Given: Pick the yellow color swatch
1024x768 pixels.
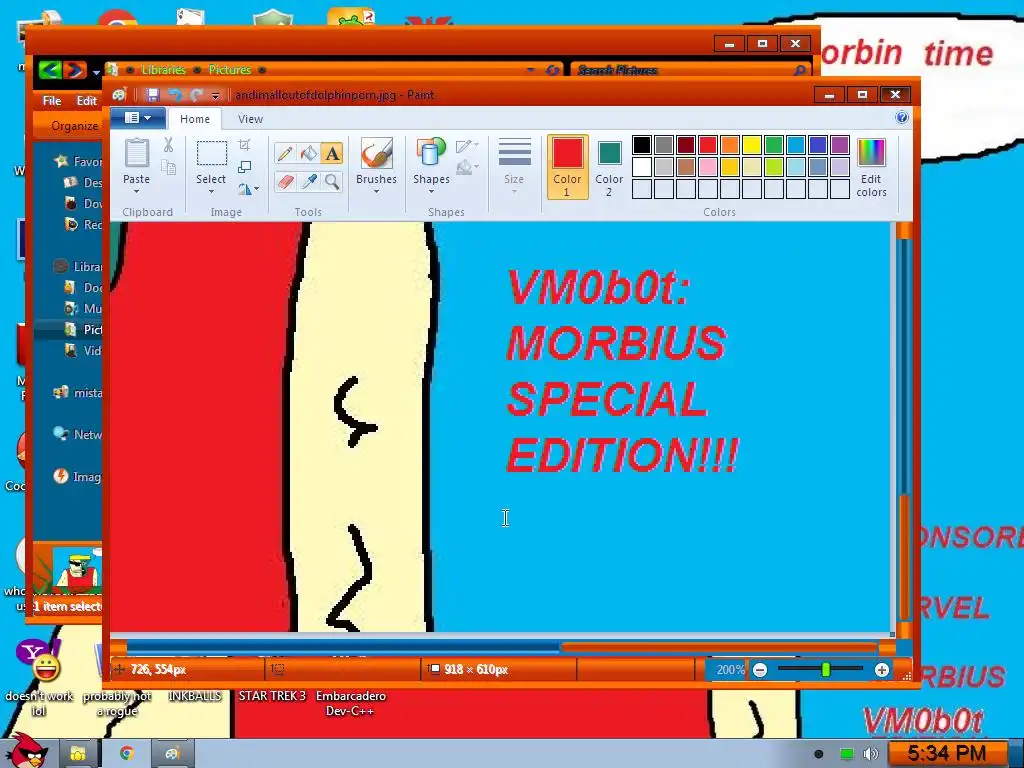Looking at the screenshot, I should [x=752, y=145].
